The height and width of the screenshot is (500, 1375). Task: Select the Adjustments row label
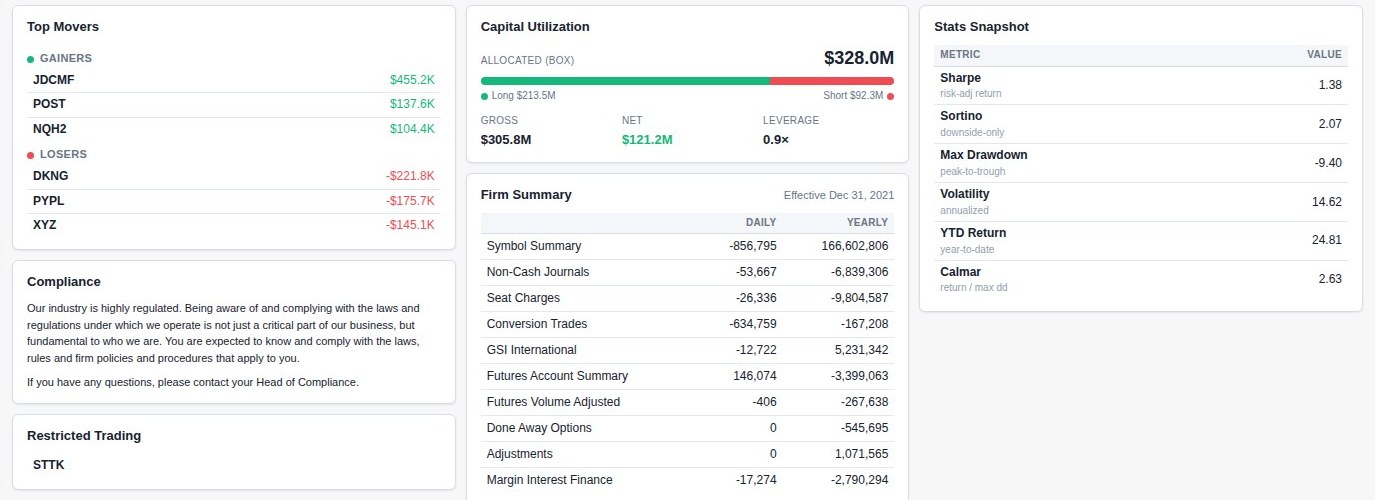(x=519, y=454)
